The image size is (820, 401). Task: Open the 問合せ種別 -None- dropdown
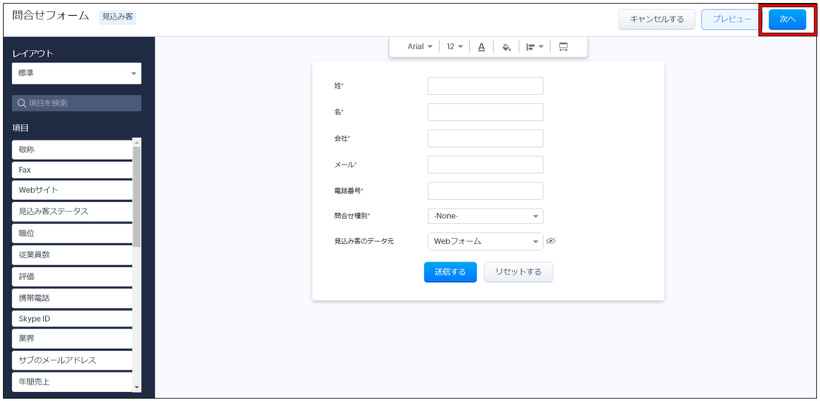tap(485, 216)
